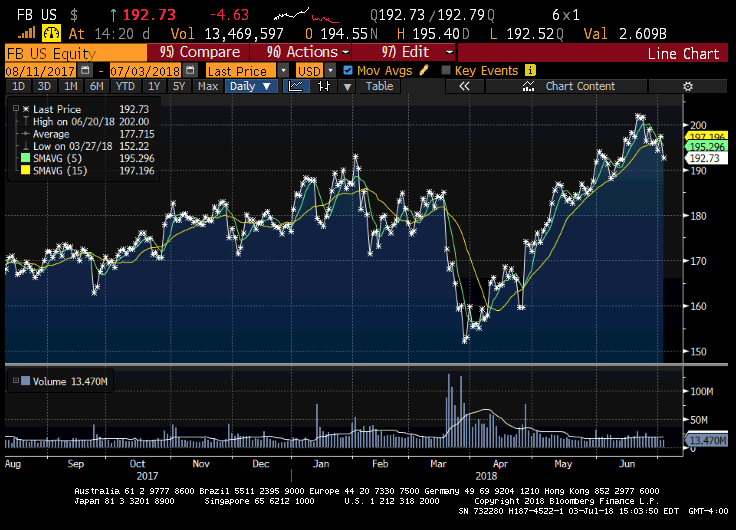Click the 13.470M volume axis label
This screenshot has width=736, height=530.
coord(706,440)
